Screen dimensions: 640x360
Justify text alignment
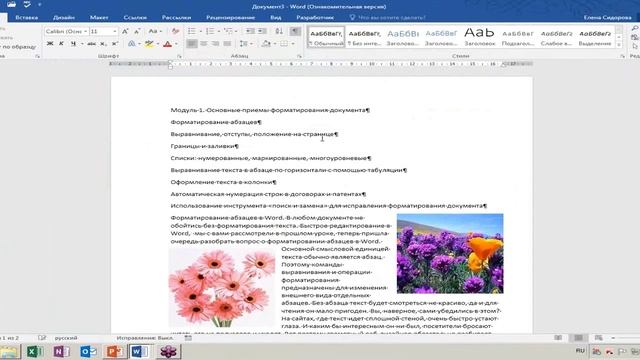coord(227,44)
